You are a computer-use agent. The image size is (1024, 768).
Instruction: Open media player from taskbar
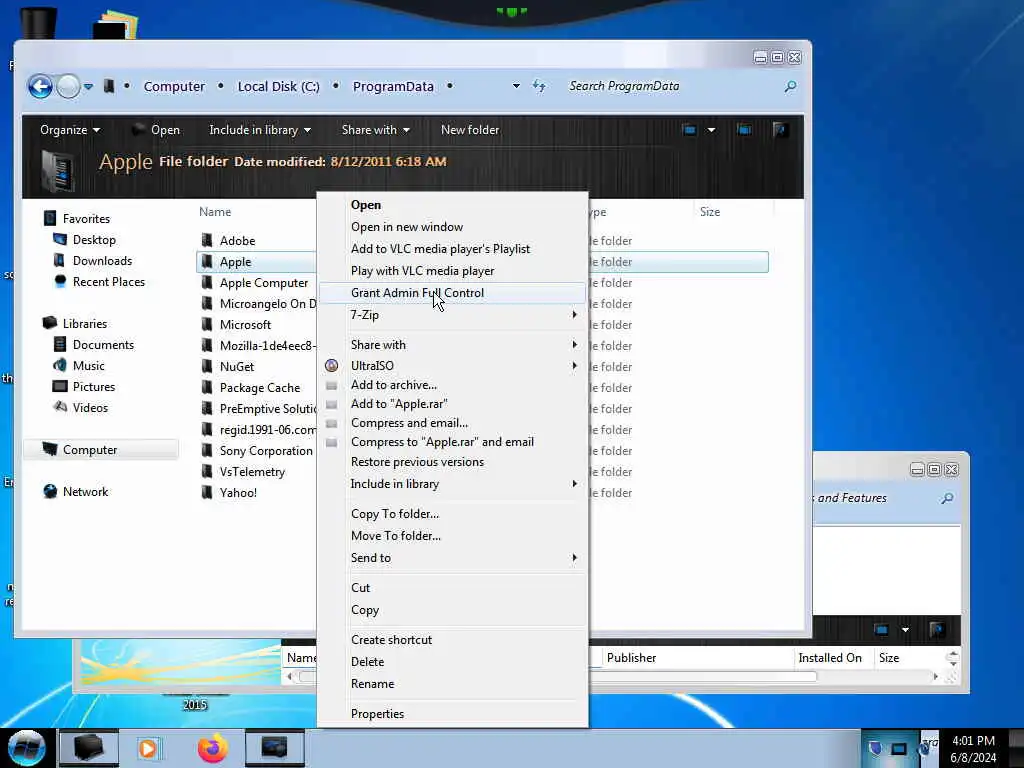tap(148, 748)
